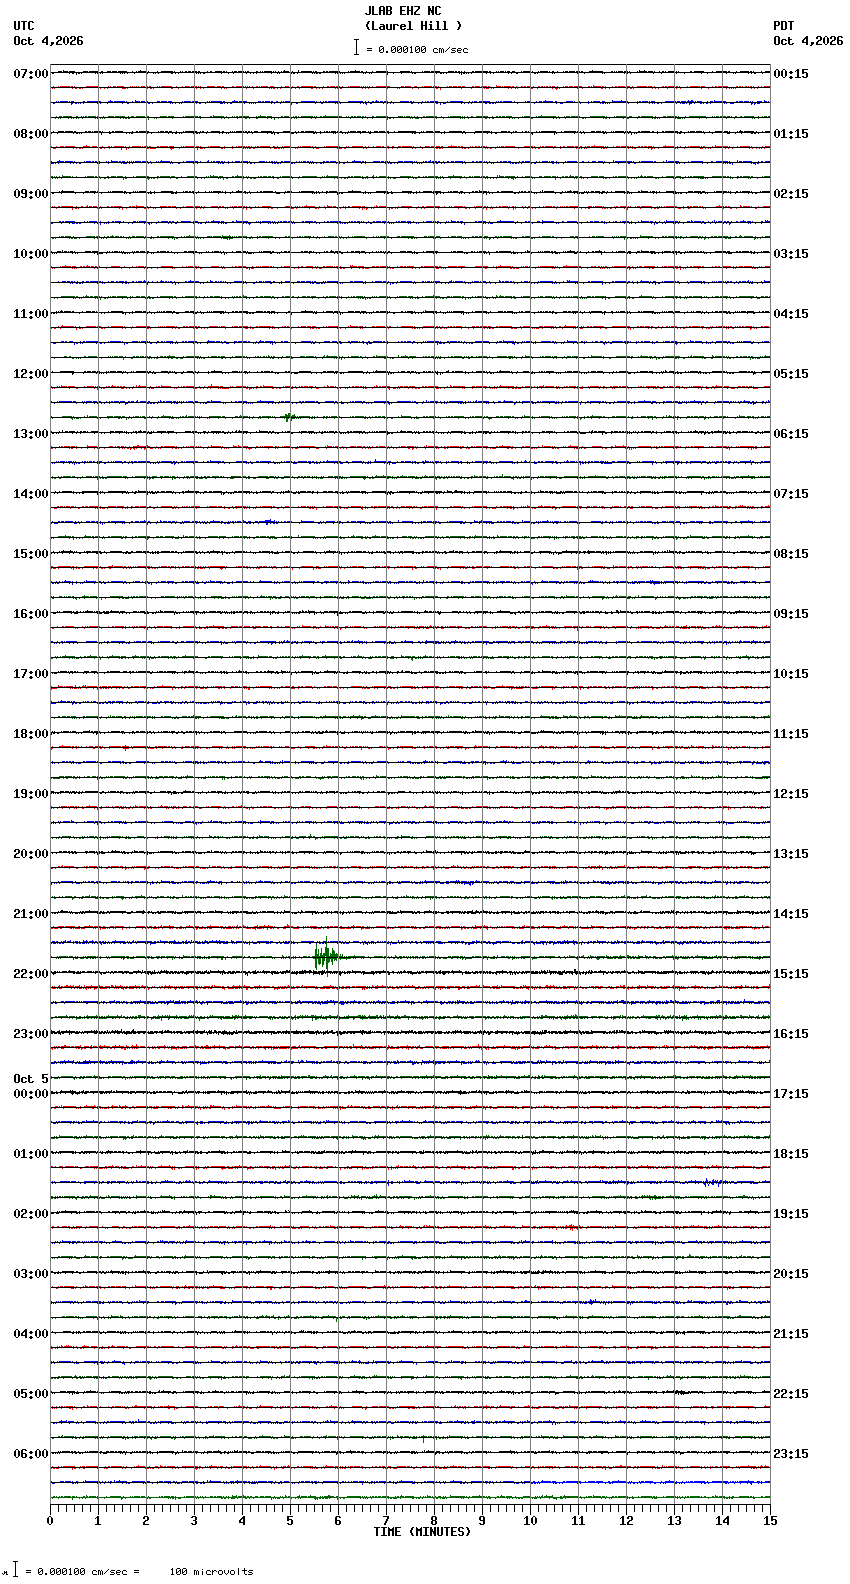The image size is (850, 1584).
Task: Click the UTC label at top left
Action: click(x=24, y=26)
